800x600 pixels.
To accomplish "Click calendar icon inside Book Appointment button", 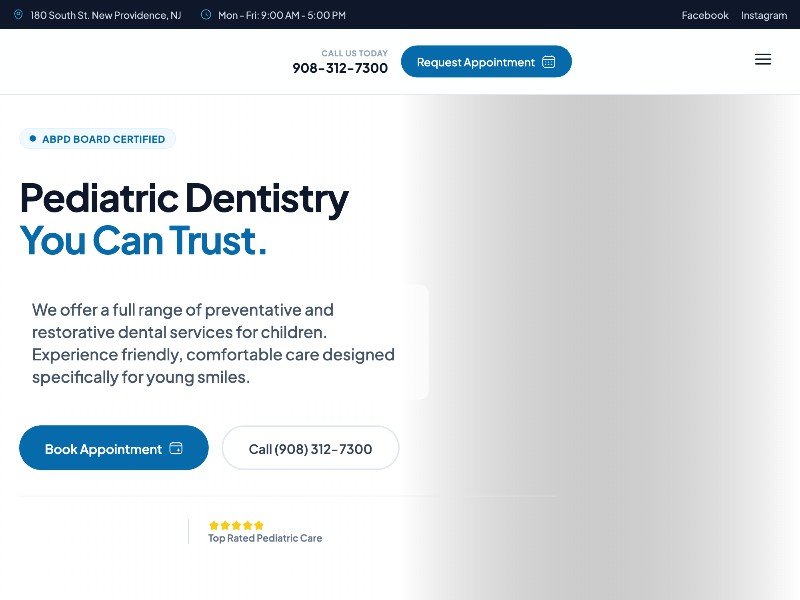I will point(176,448).
